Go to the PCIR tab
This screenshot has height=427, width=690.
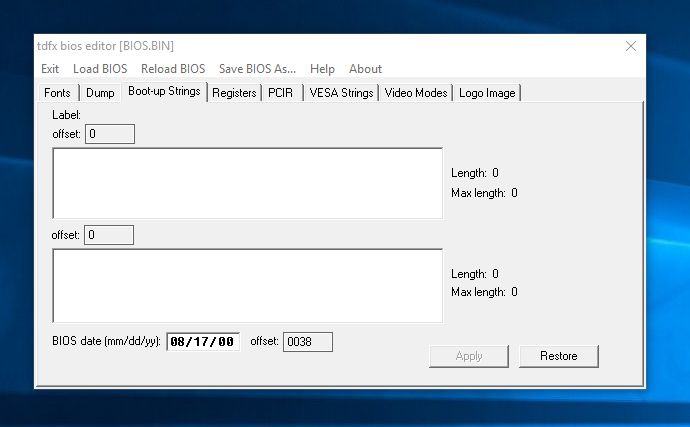tap(280, 93)
